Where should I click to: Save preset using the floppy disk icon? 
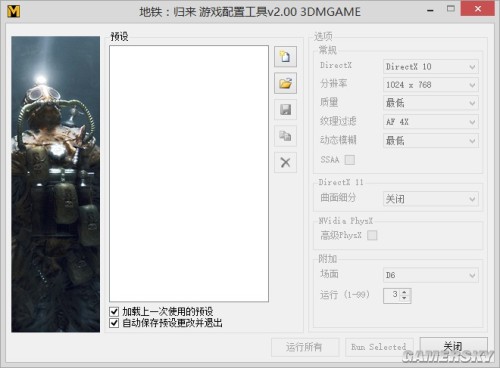tap(285, 110)
